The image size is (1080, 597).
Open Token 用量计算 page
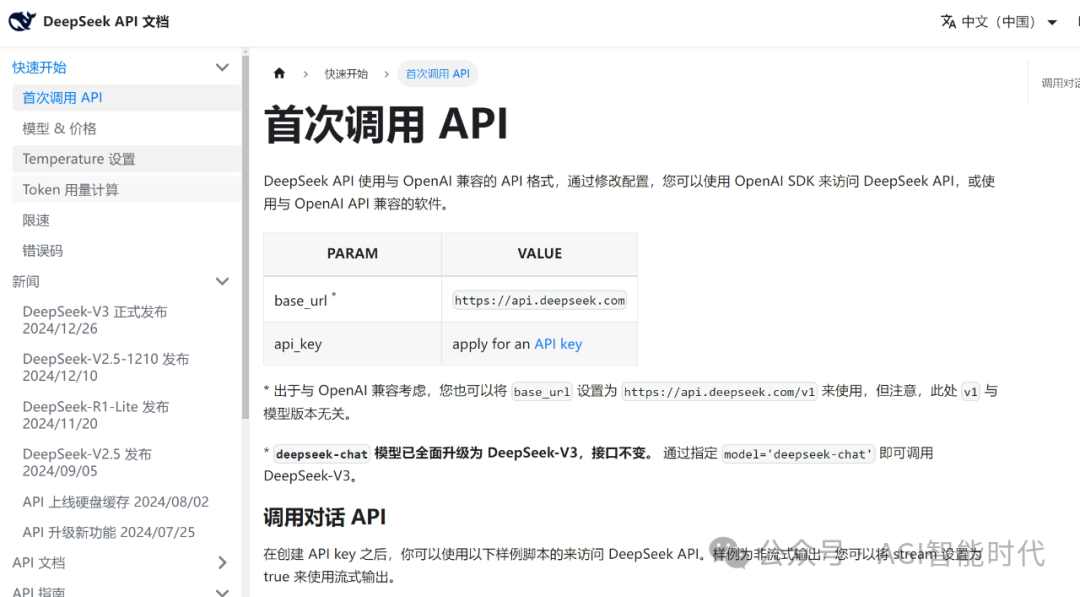[x=126, y=190]
